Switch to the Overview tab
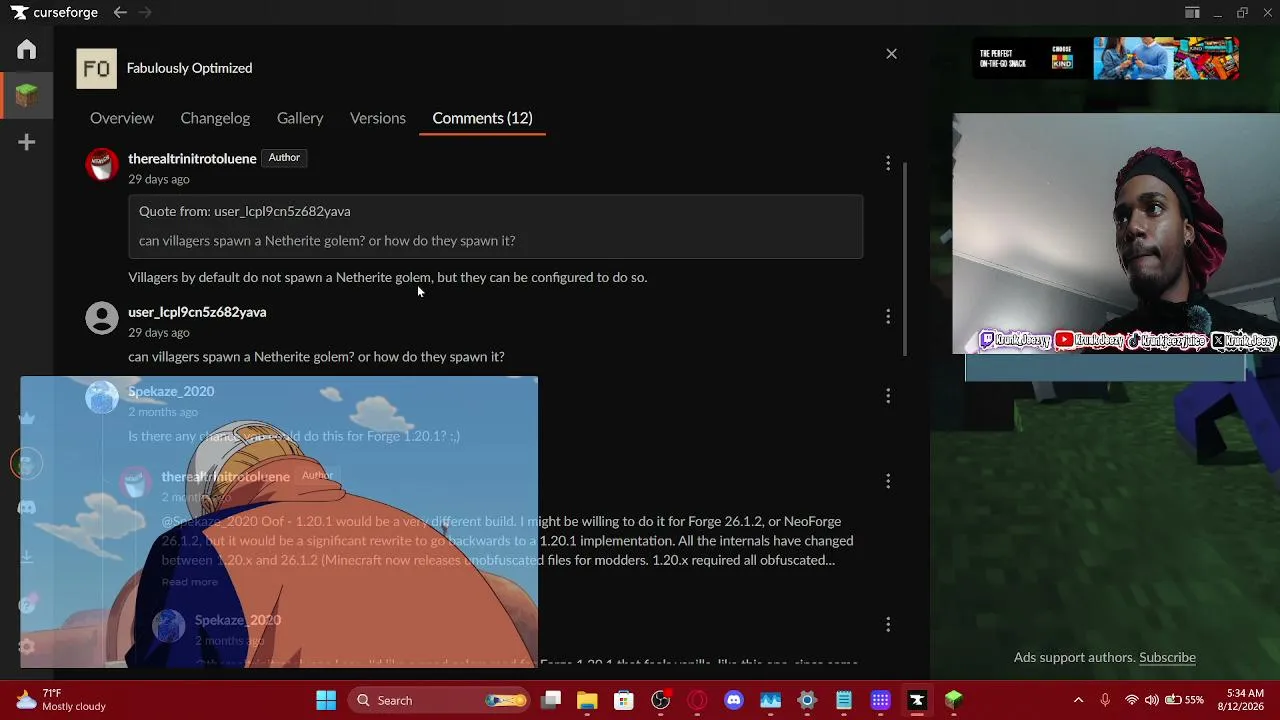This screenshot has height=720, width=1280. point(122,118)
